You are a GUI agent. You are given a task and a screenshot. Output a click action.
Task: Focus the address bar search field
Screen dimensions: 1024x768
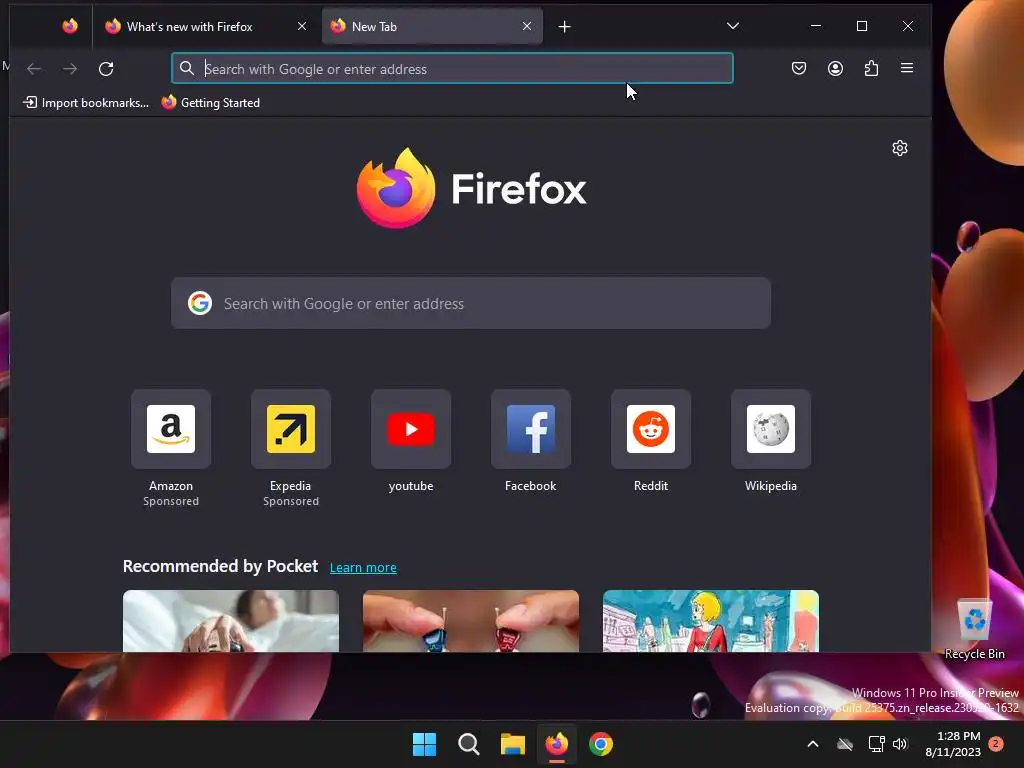click(452, 69)
